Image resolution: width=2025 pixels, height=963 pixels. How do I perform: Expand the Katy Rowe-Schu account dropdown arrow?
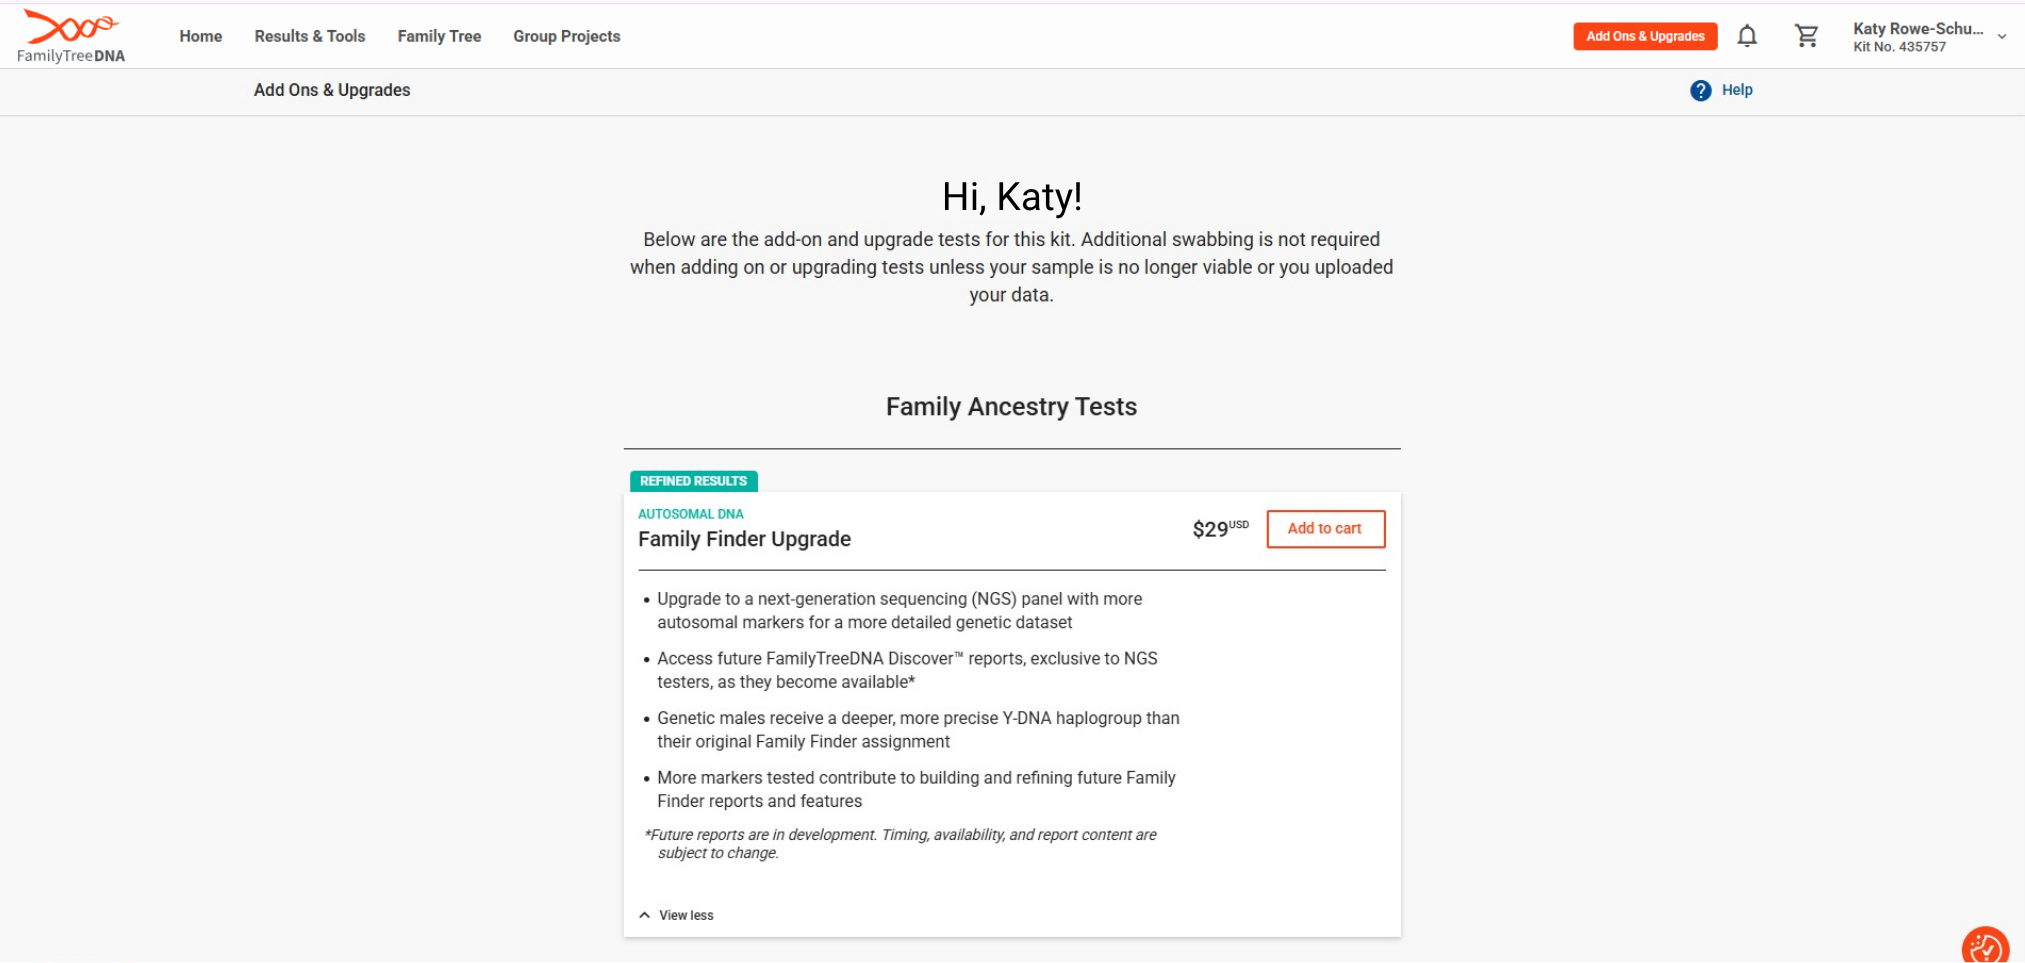click(x=2002, y=37)
